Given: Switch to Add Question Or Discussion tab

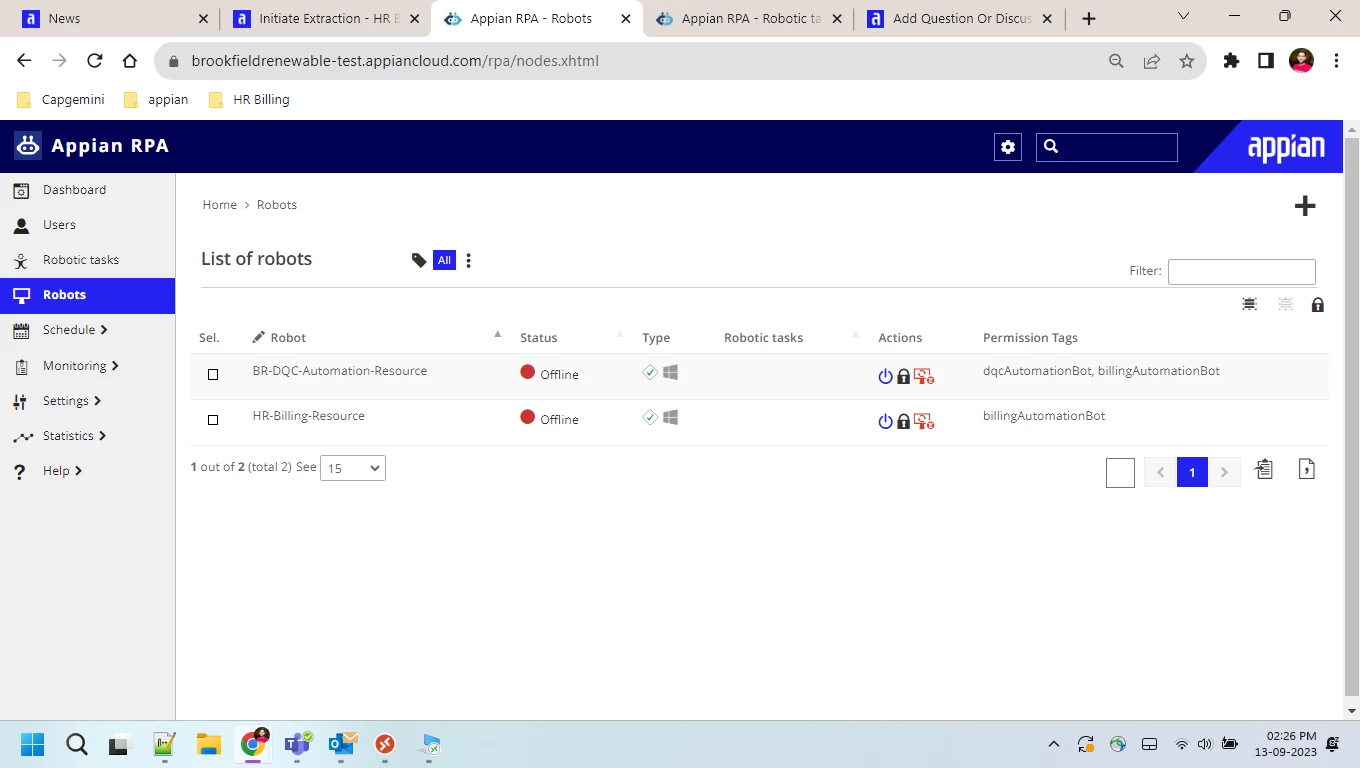Looking at the screenshot, I should pos(959,18).
